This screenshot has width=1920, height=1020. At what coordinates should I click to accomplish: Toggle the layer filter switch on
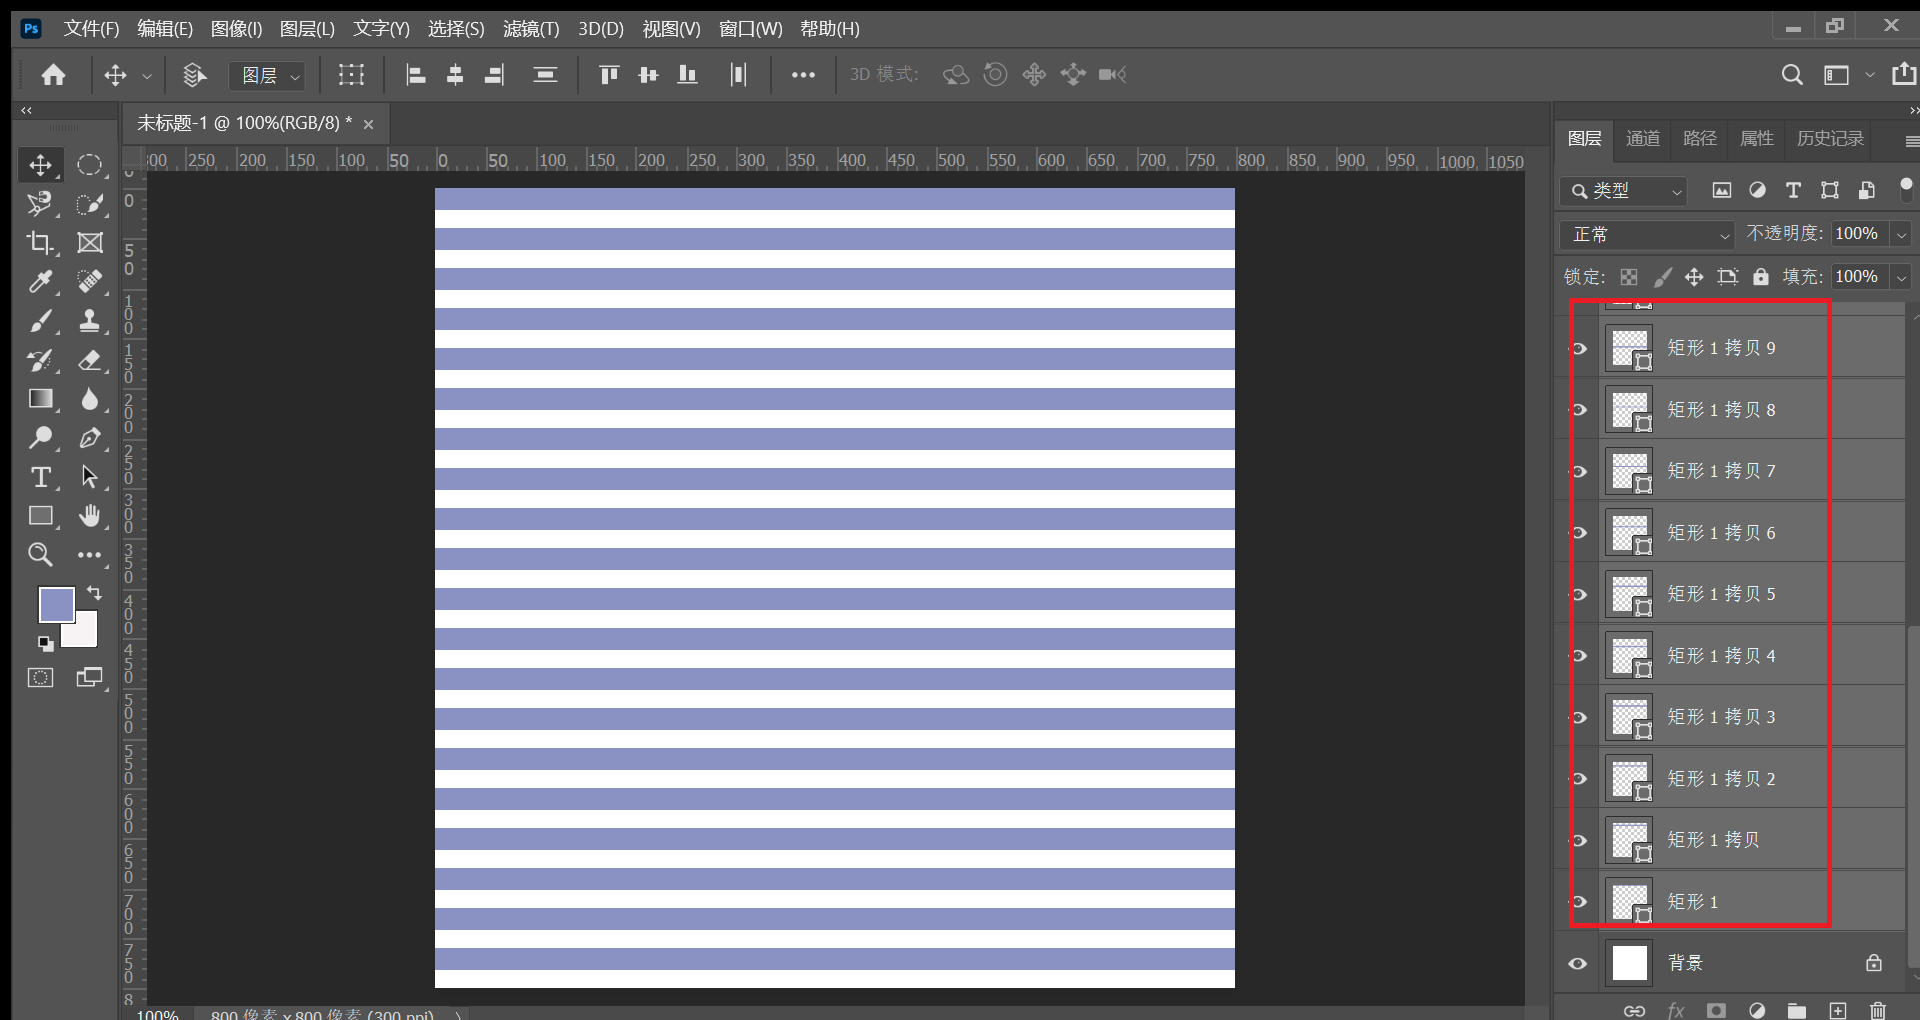click(1905, 189)
